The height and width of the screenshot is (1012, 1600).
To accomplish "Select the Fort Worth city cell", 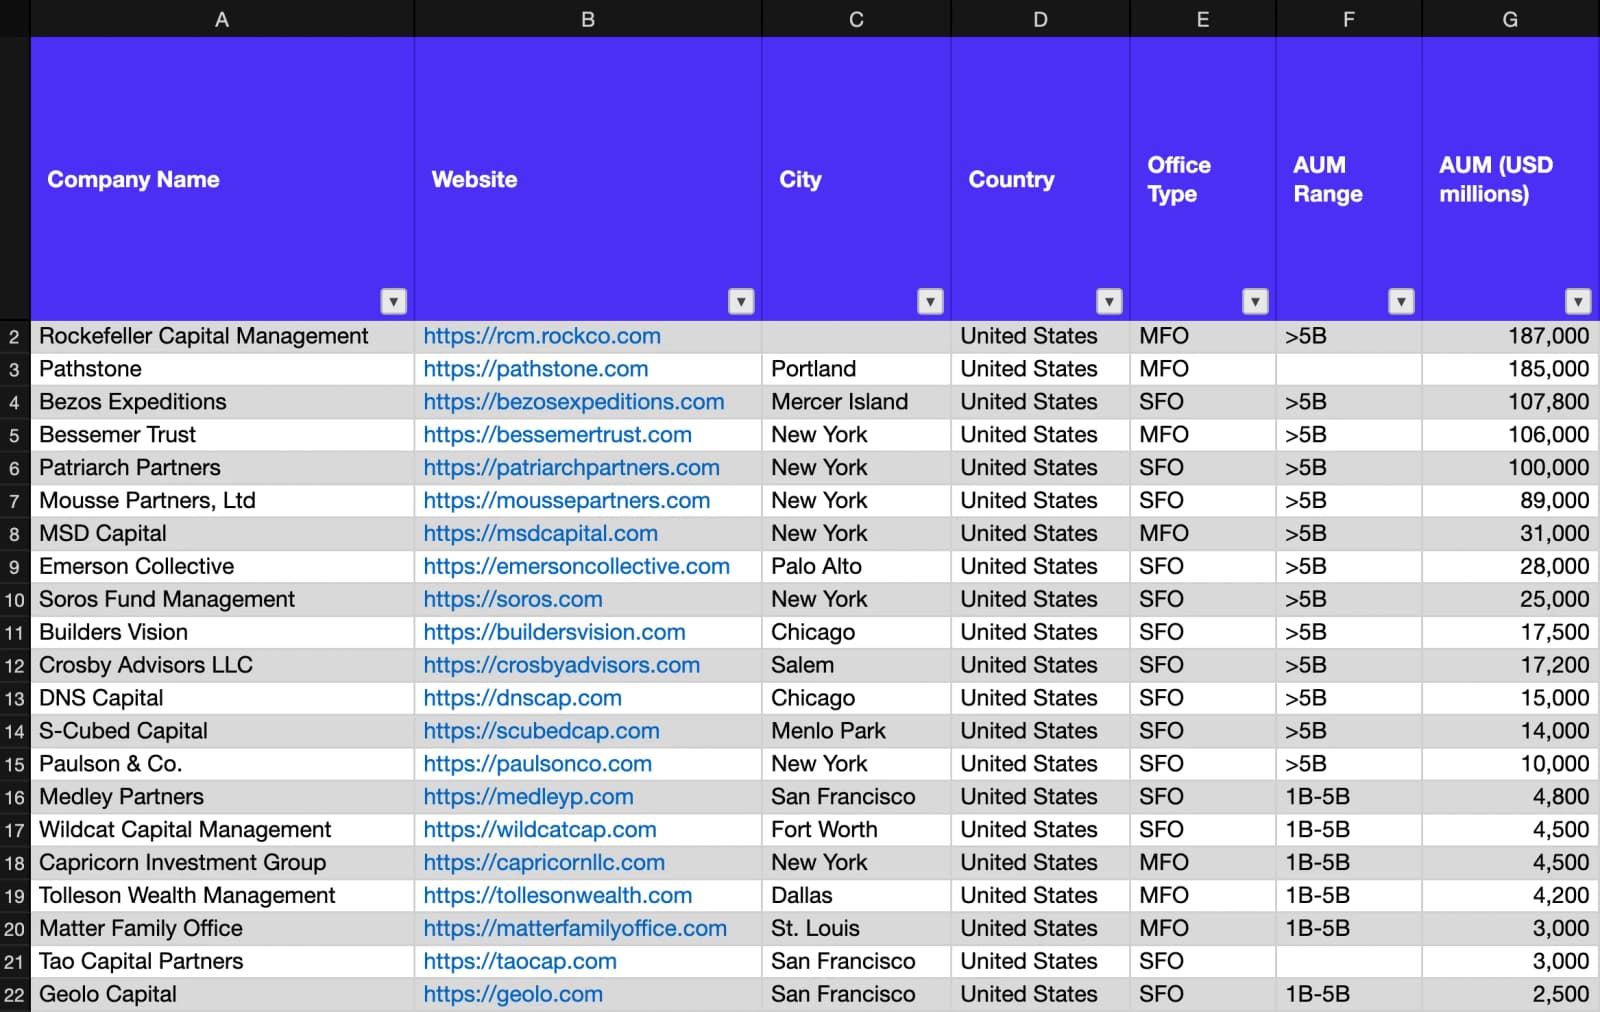I will coord(856,830).
